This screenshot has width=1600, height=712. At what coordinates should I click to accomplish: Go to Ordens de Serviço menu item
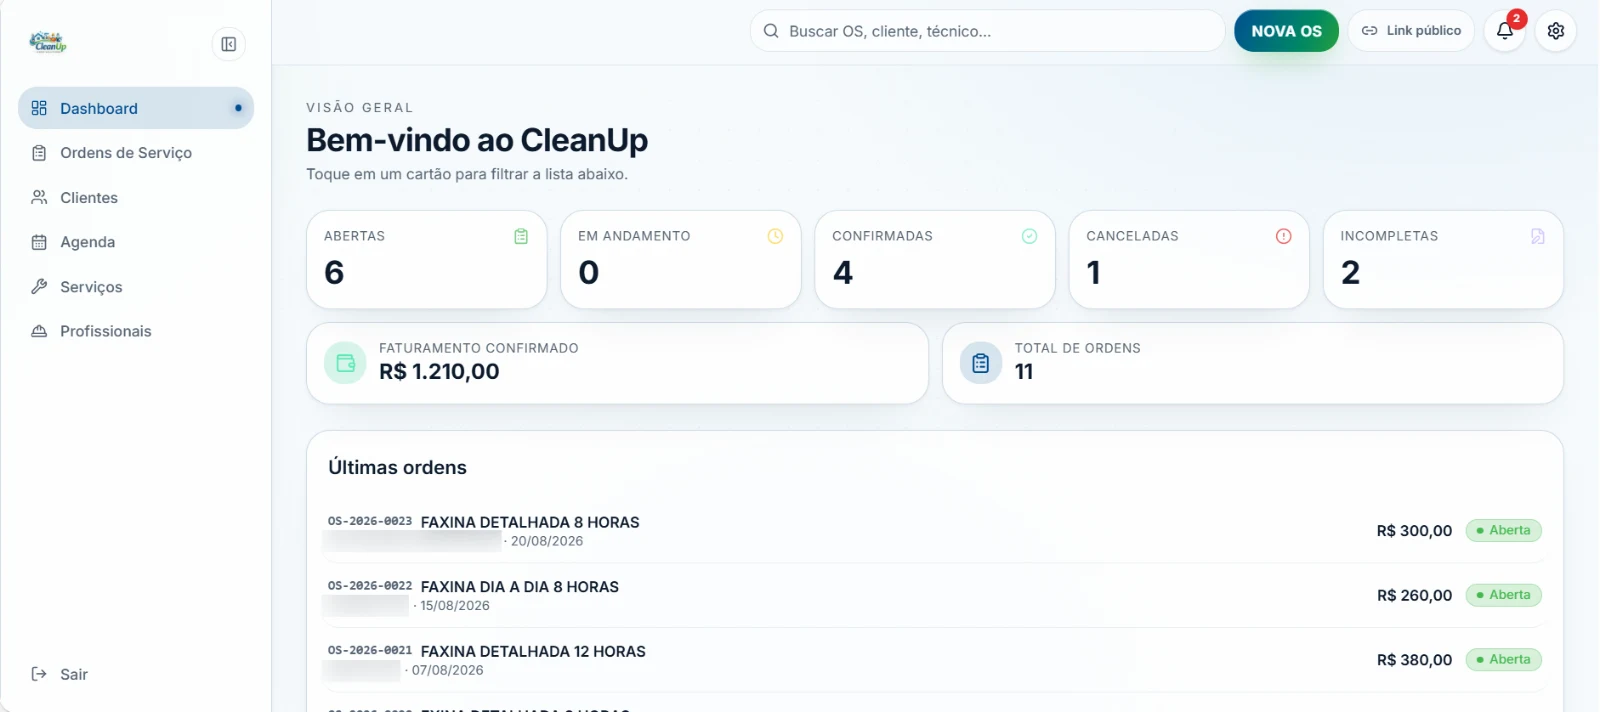tap(136, 153)
